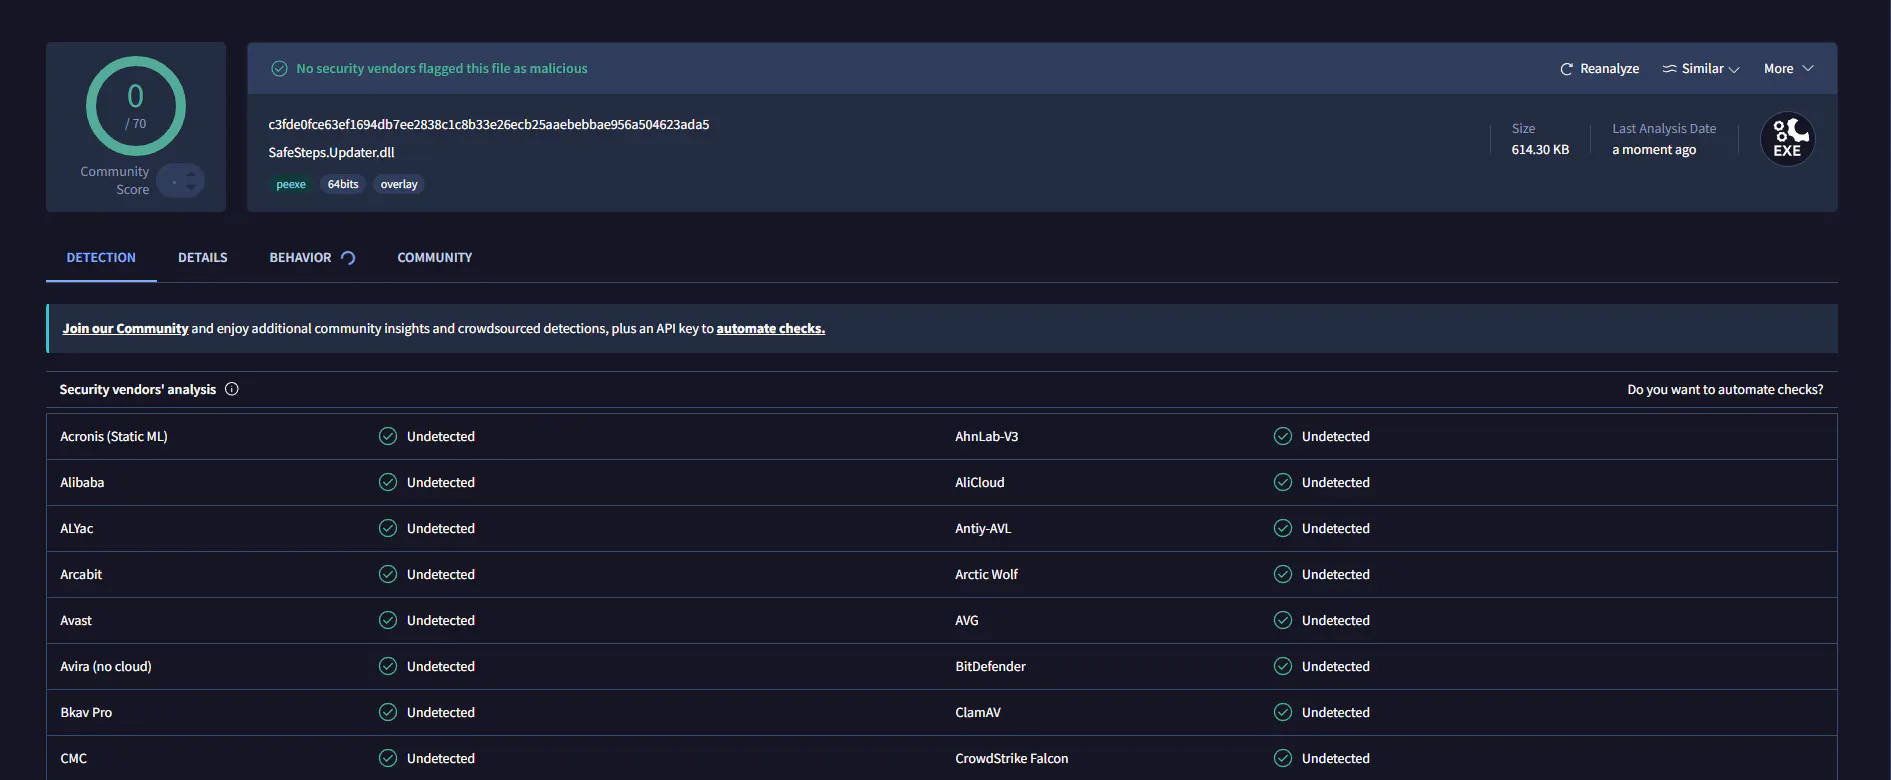The width and height of the screenshot is (1891, 780).
Task: Click the Arctic Wolf undetected check icon
Action: point(1283,574)
